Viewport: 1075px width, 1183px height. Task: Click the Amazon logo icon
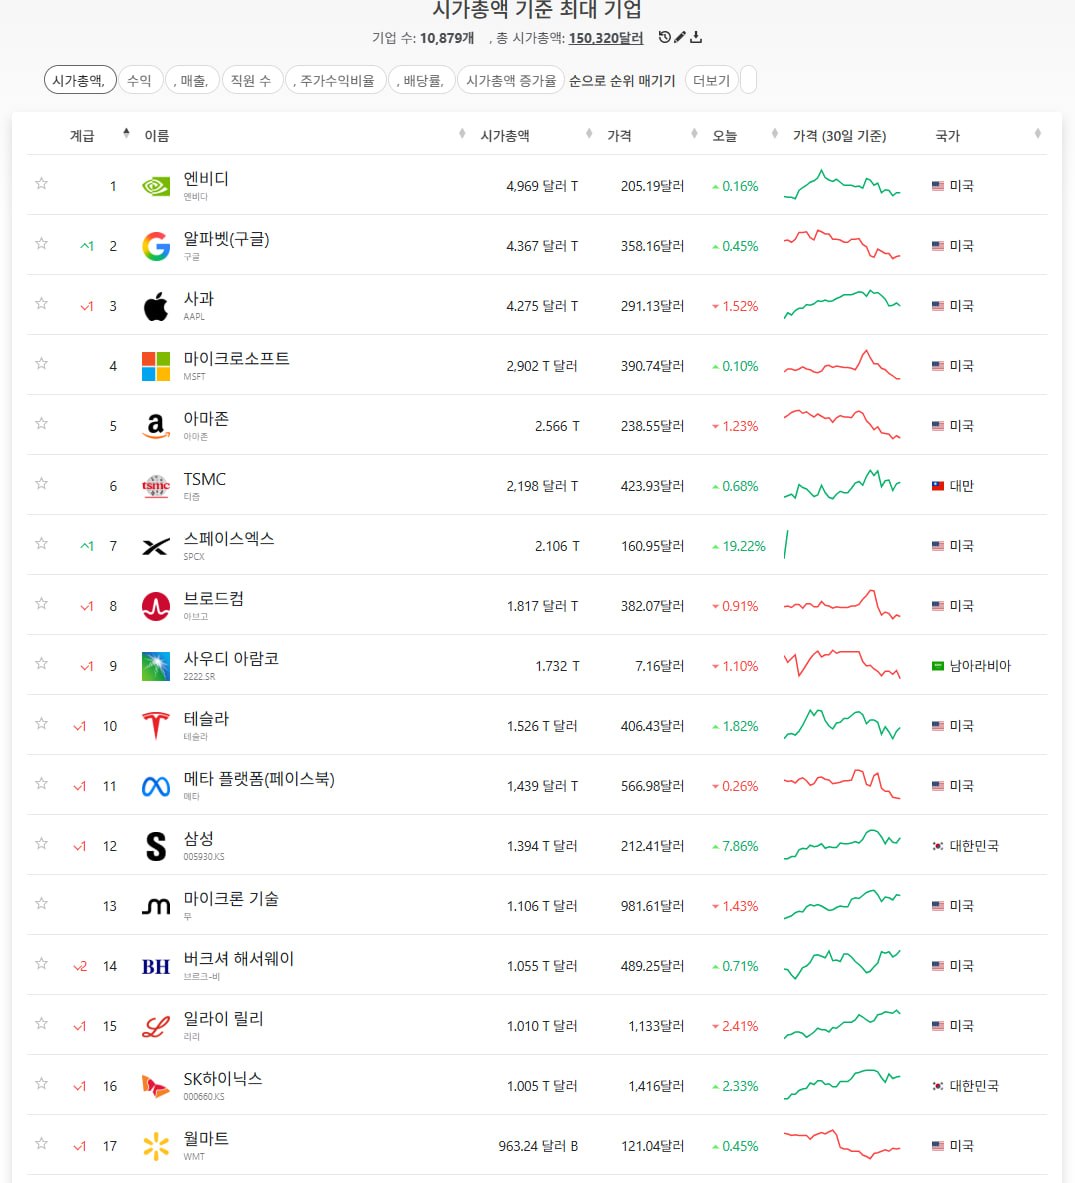[x=156, y=426]
